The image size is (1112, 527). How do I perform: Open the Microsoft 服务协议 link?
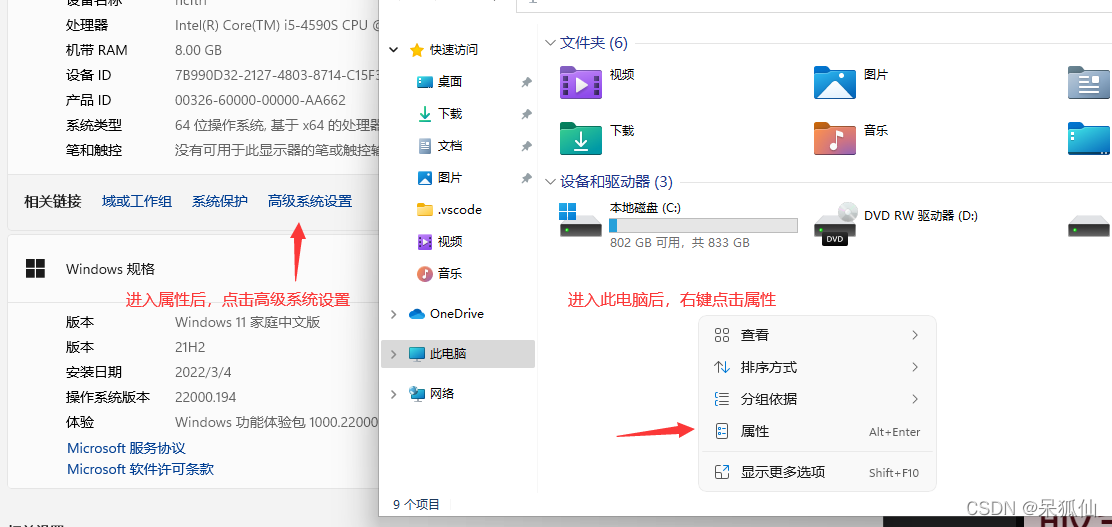click(x=126, y=448)
